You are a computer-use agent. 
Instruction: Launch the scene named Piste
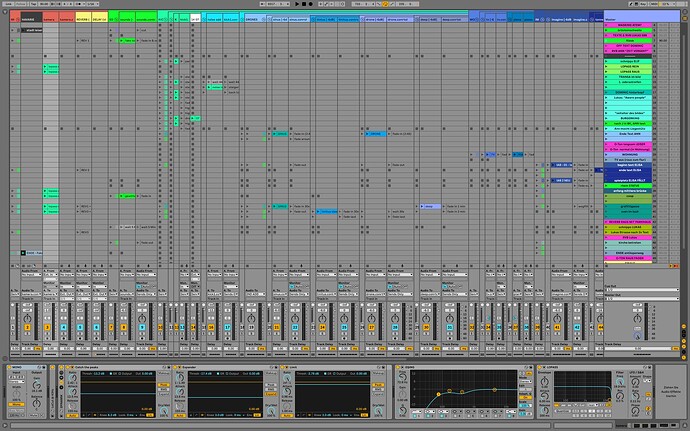606,41
